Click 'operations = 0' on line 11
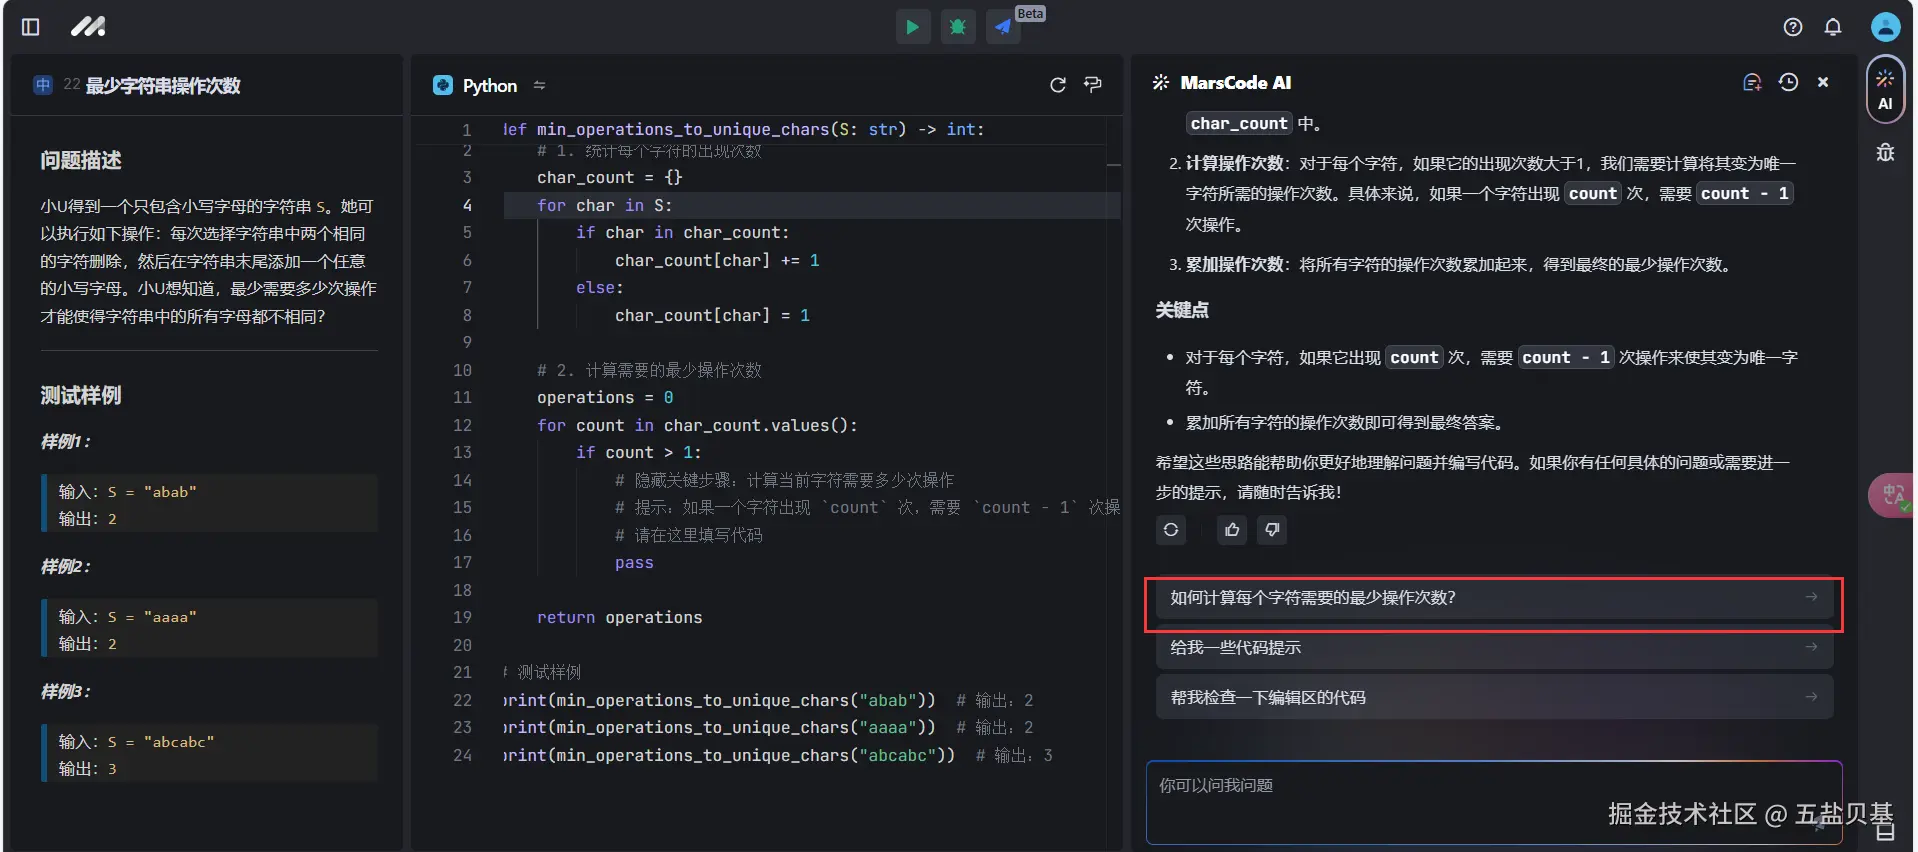Screen dimensions: 1918x852 pos(605,398)
